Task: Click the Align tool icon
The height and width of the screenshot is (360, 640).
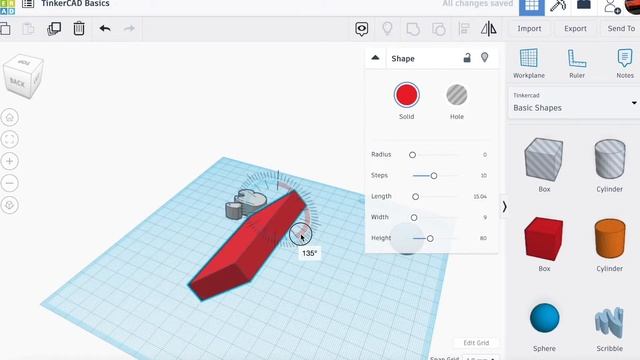Action: pos(464,29)
